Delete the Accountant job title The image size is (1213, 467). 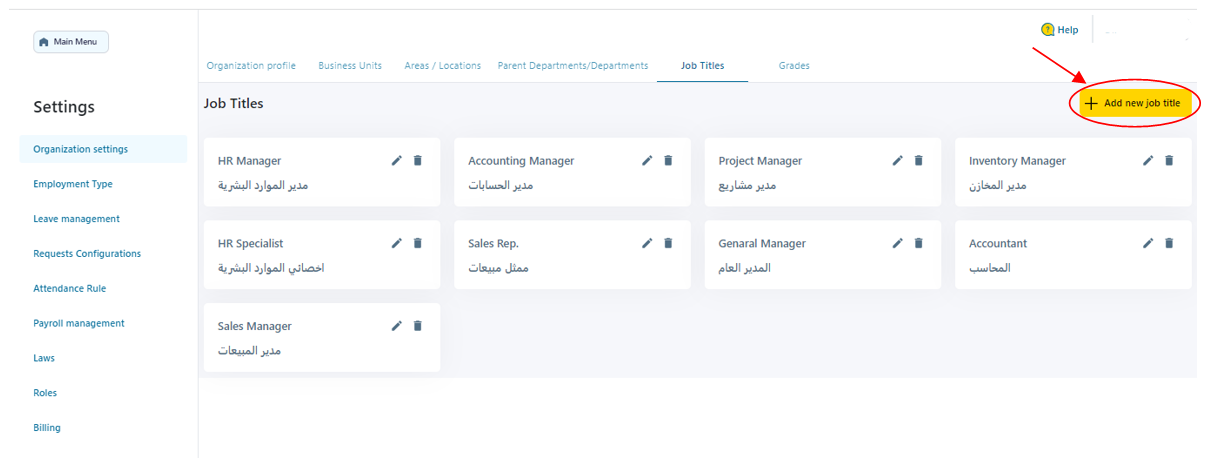(1169, 243)
